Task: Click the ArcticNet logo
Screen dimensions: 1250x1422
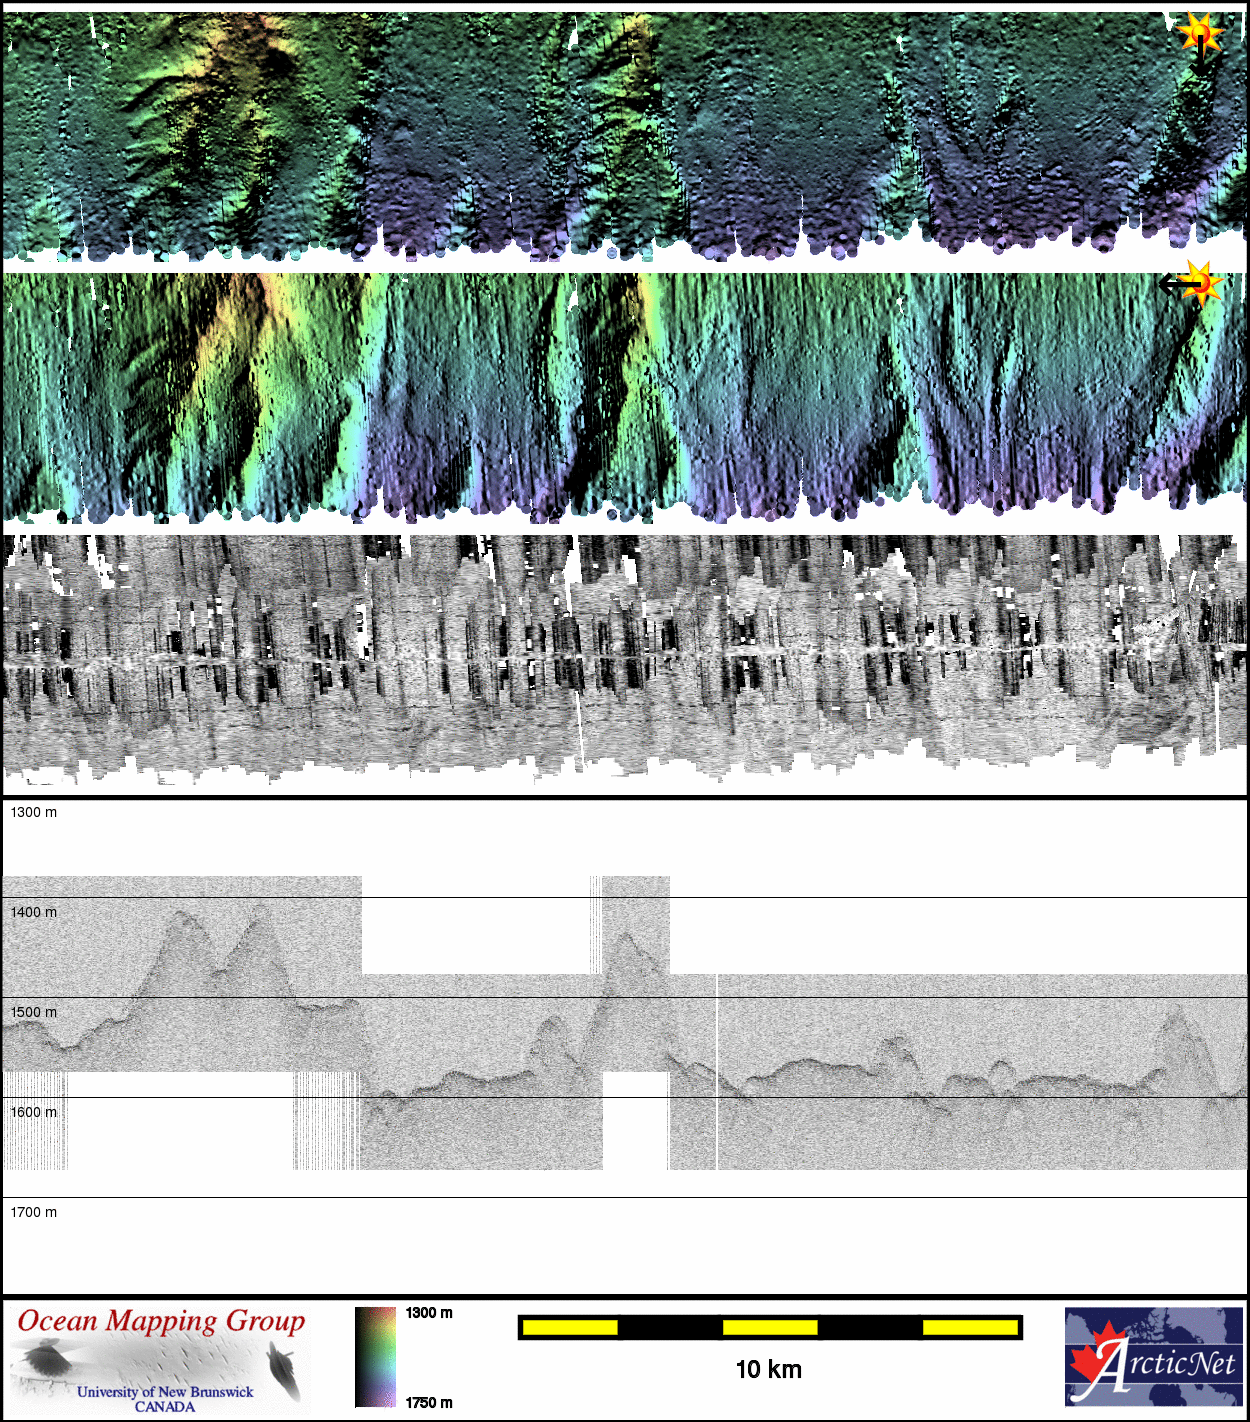Action: click(1153, 1356)
